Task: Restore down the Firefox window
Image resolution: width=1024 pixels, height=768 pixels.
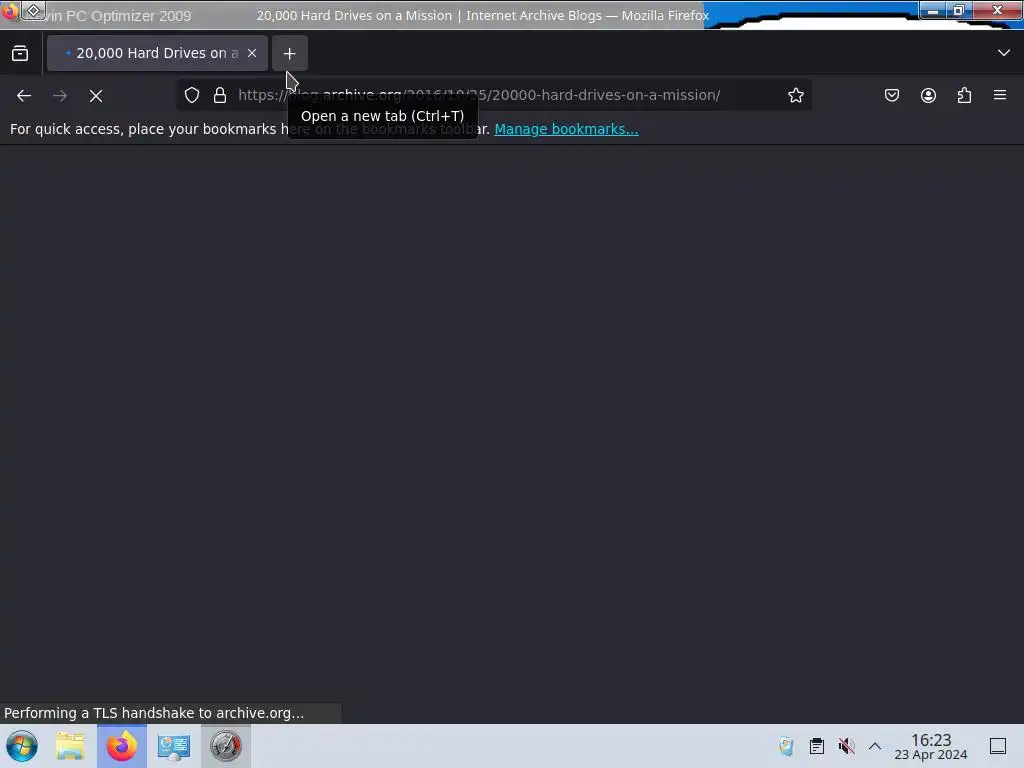Action: point(958,10)
